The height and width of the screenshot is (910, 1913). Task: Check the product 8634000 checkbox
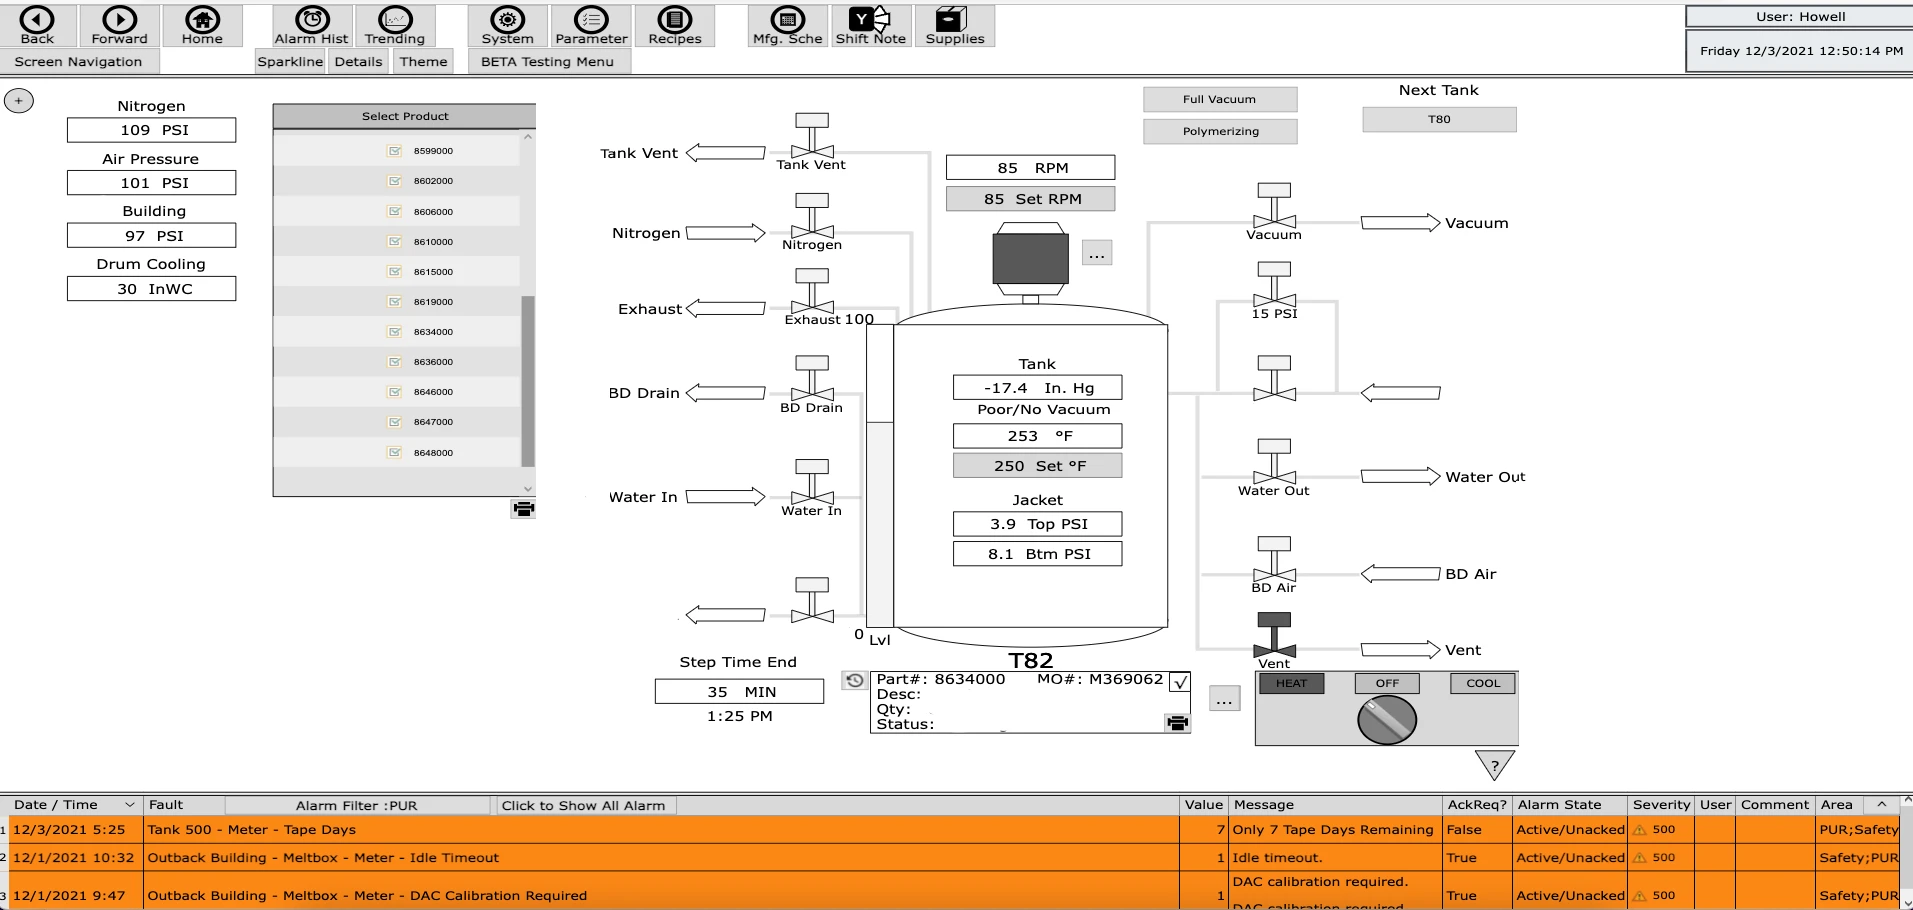pyautogui.click(x=395, y=331)
